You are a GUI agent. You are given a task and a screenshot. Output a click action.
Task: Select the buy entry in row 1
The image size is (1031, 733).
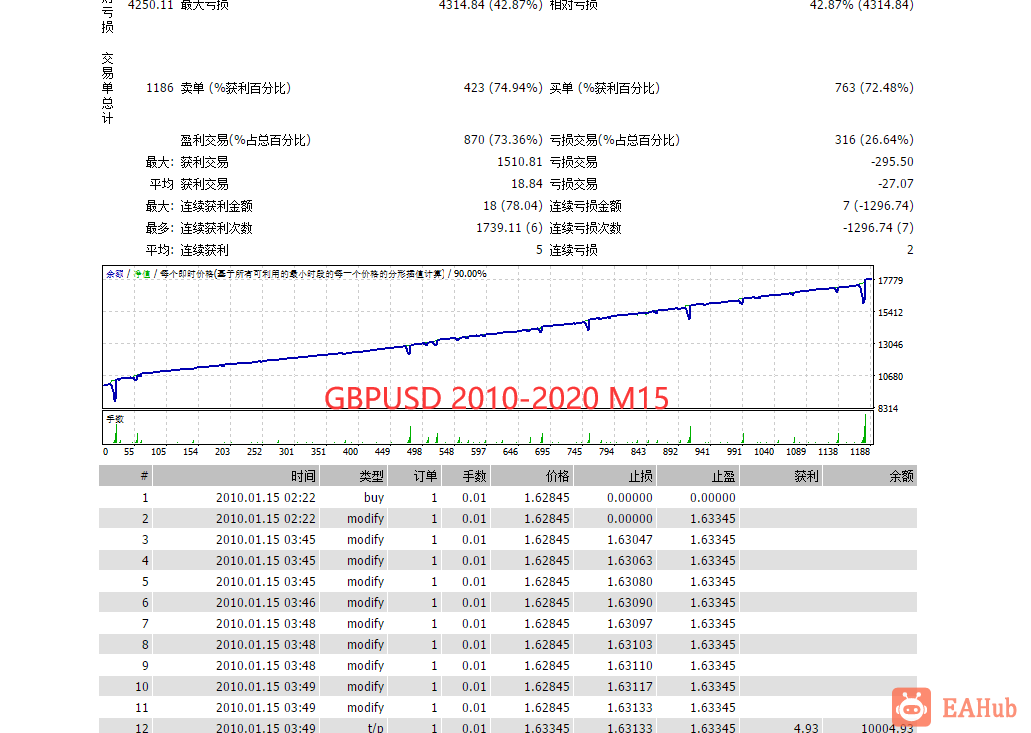coord(373,498)
